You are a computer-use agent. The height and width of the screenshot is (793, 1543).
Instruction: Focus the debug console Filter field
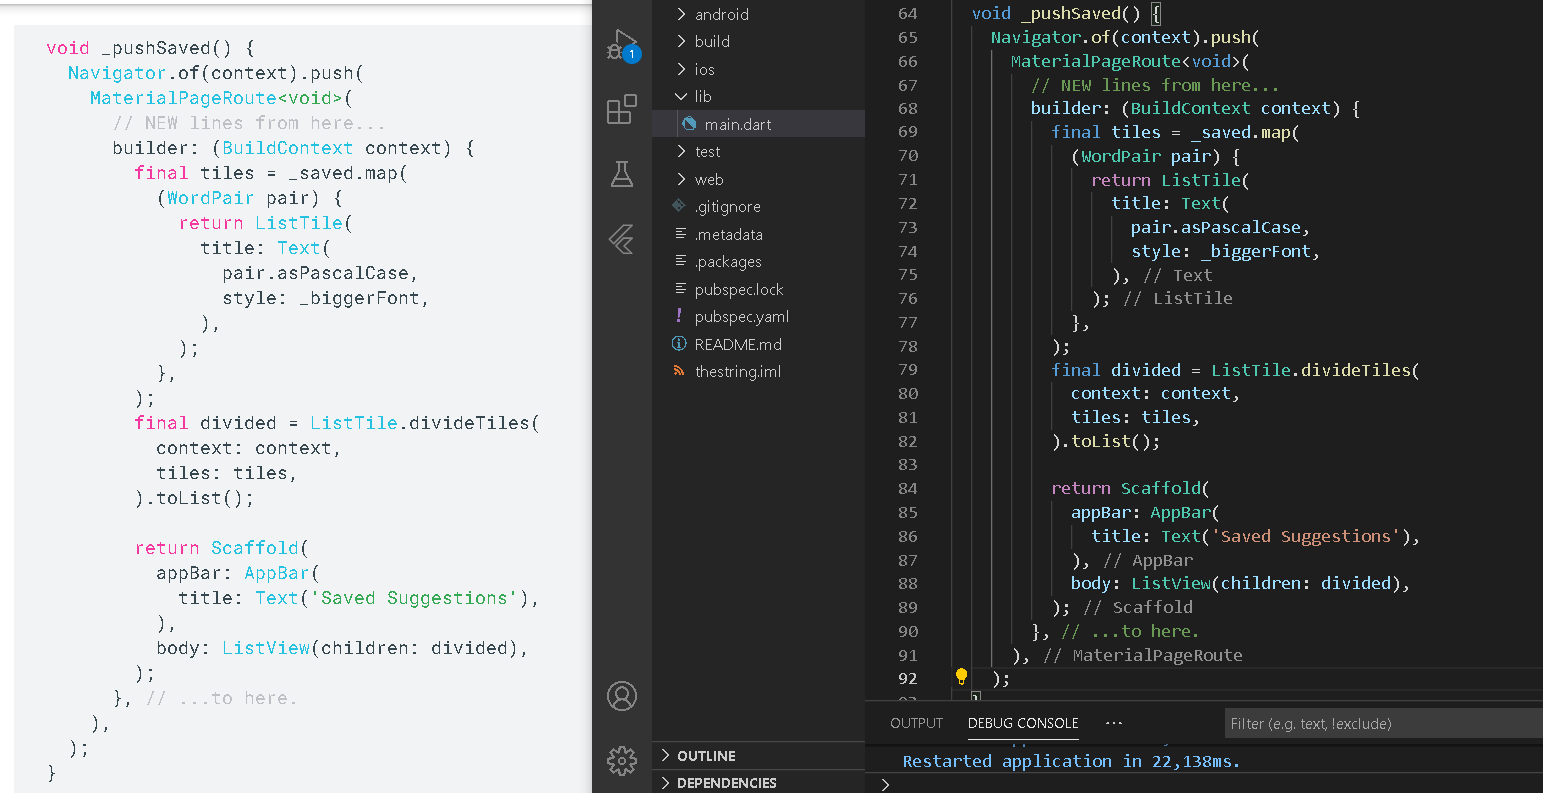click(x=1384, y=723)
